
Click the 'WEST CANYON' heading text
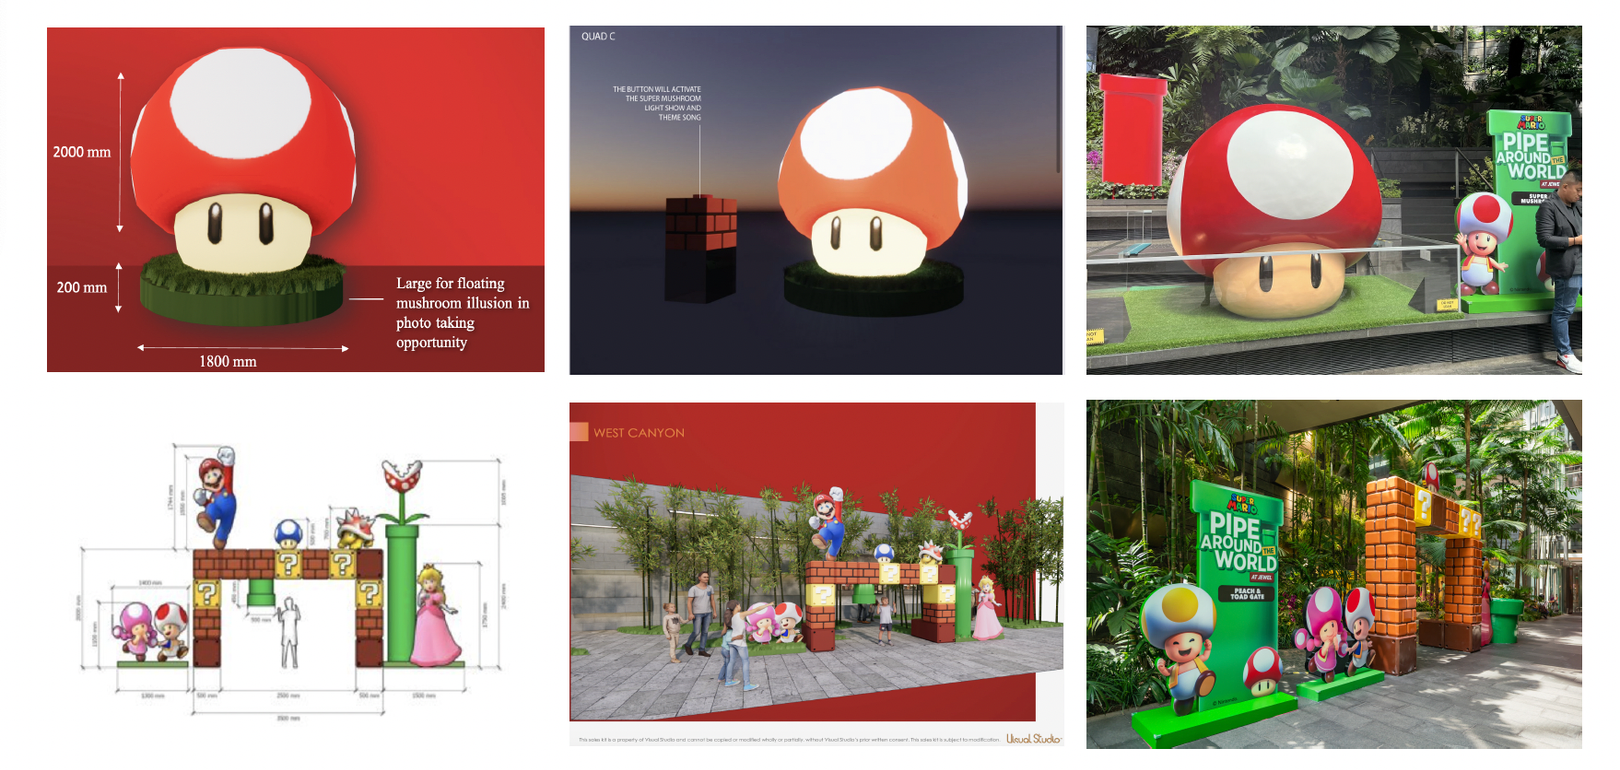pyautogui.click(x=639, y=433)
